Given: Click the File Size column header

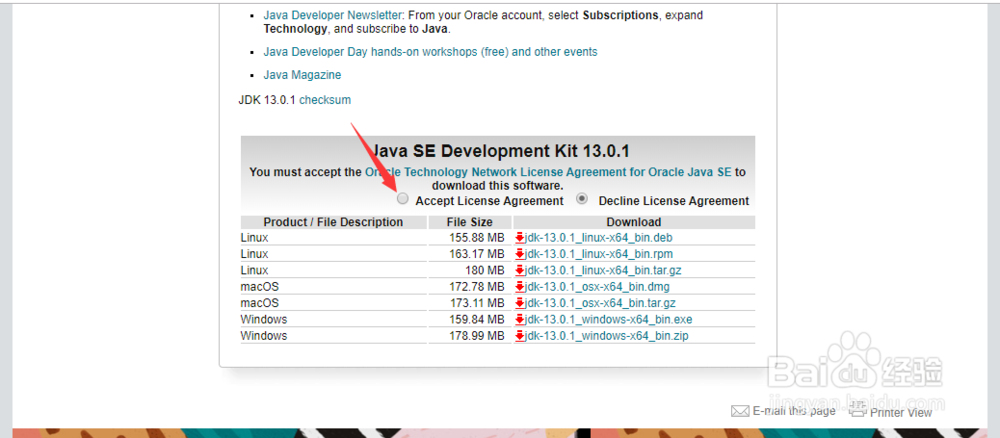Looking at the screenshot, I should (x=470, y=222).
